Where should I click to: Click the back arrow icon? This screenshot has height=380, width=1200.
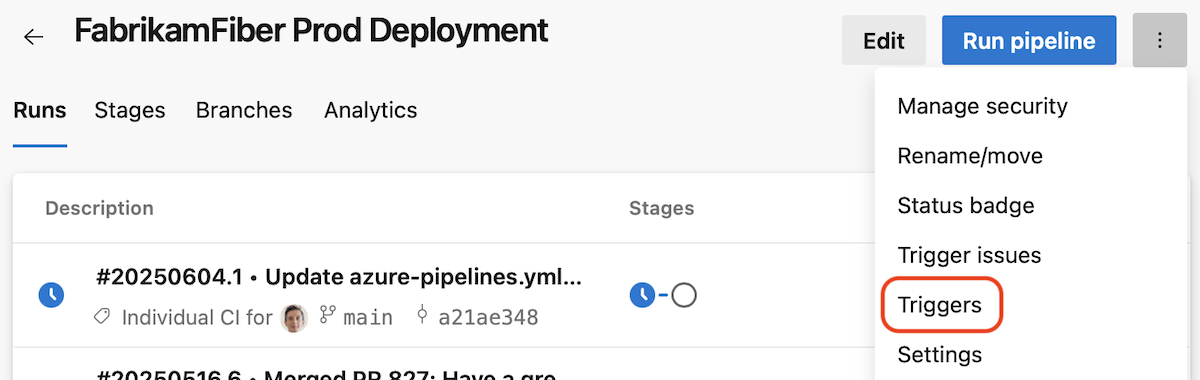point(34,38)
